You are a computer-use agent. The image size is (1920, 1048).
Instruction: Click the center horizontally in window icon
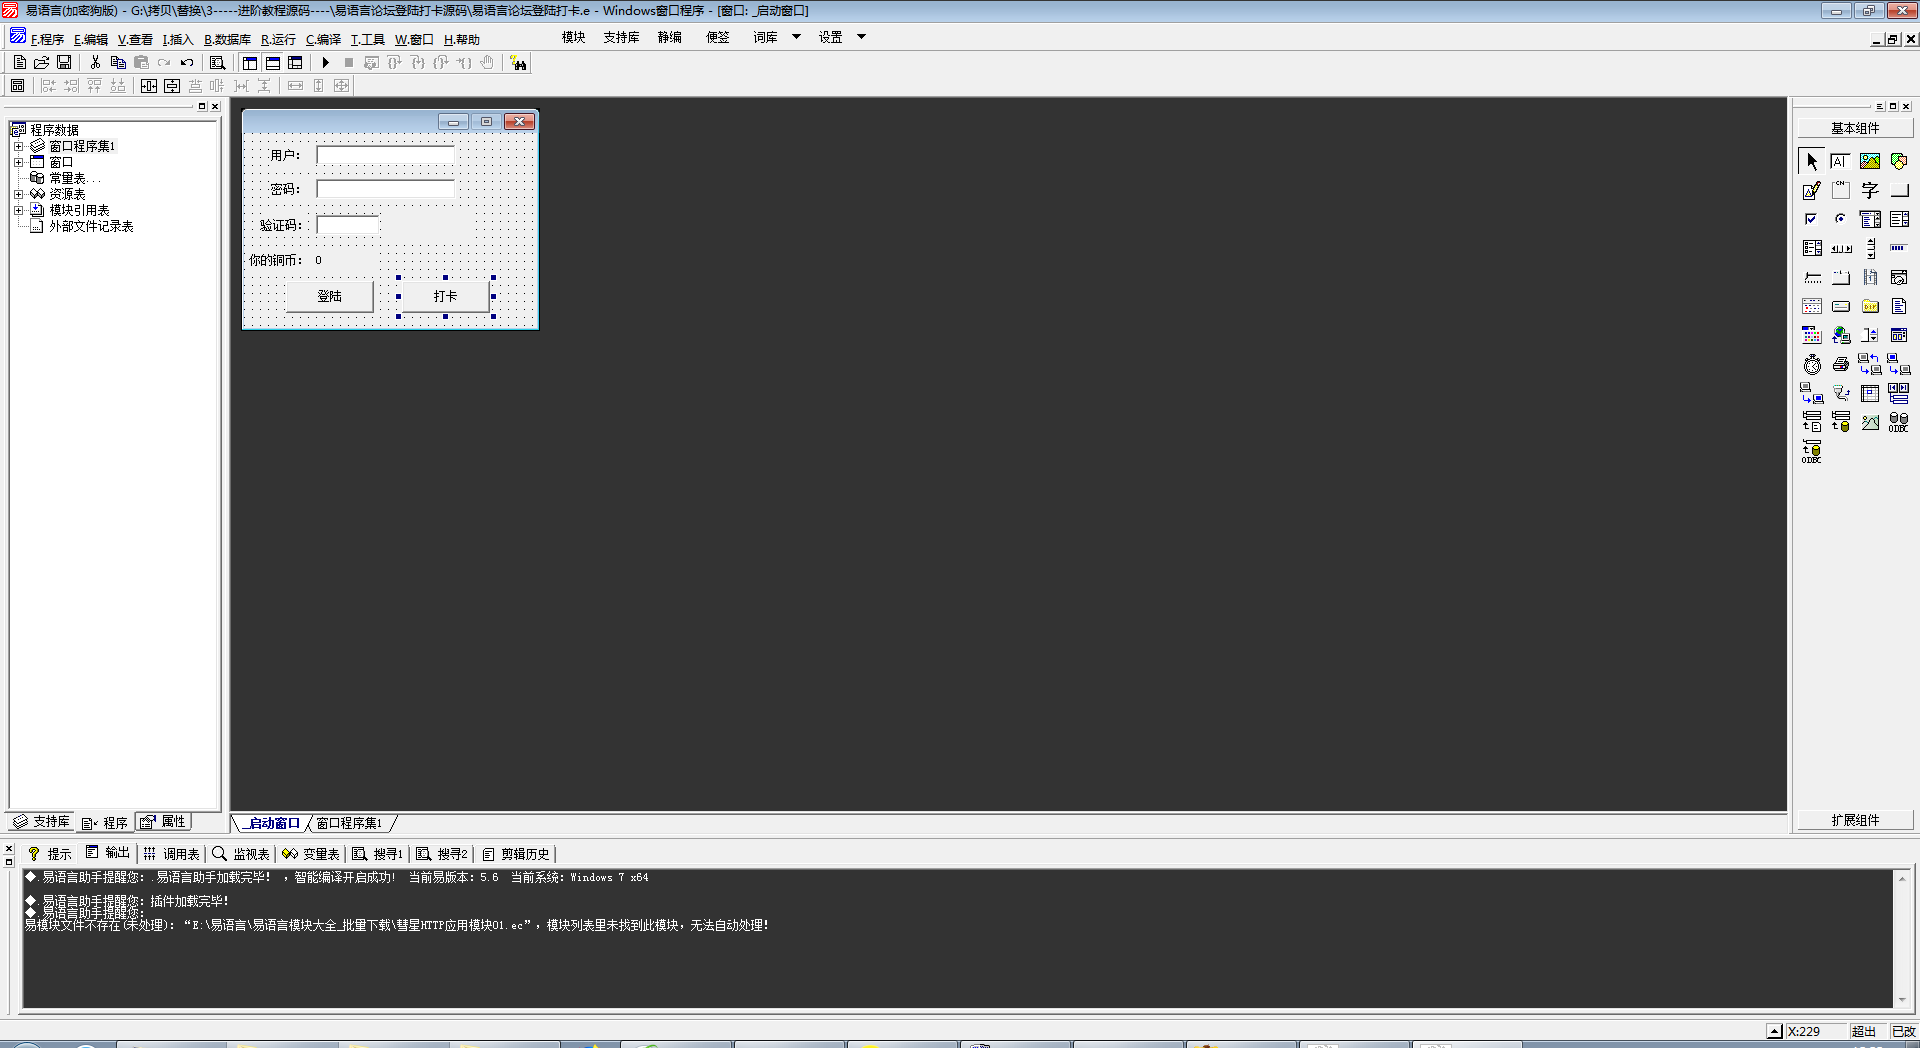pyautogui.click(x=149, y=86)
